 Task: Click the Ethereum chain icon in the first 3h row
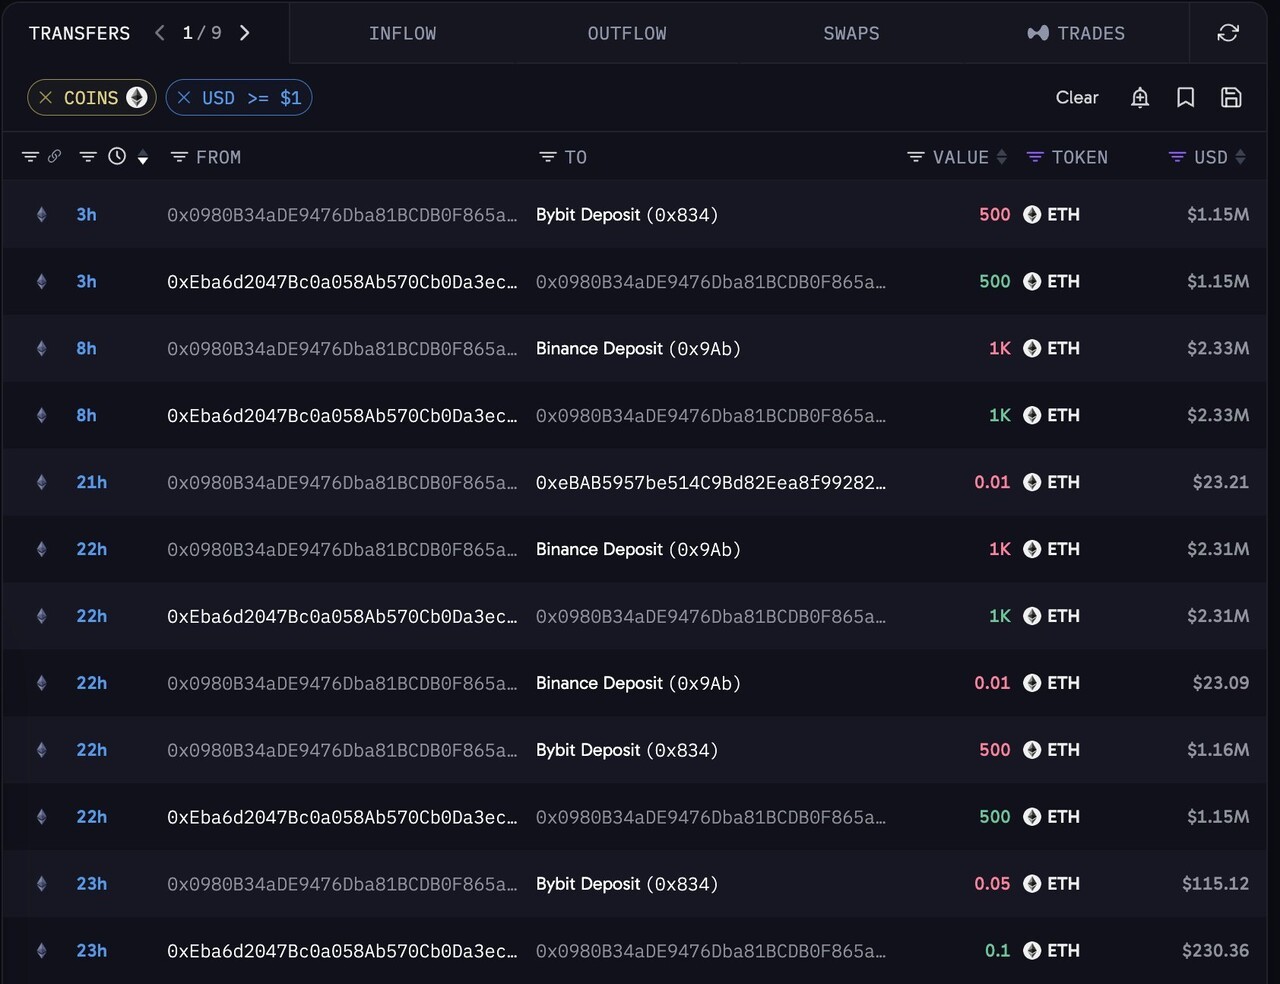coord(41,214)
